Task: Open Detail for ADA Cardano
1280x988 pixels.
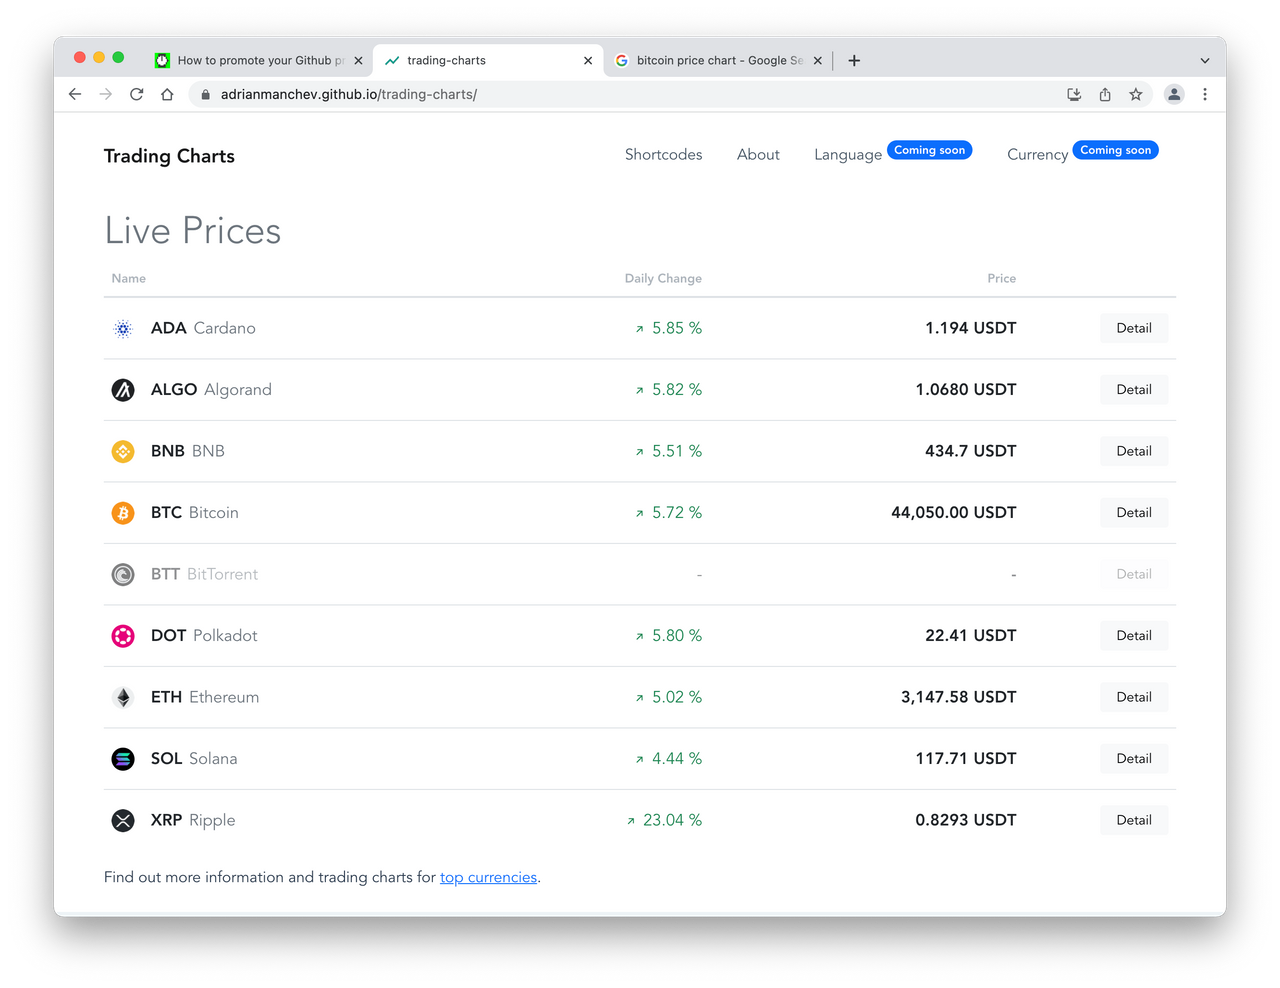Action: click(1134, 328)
